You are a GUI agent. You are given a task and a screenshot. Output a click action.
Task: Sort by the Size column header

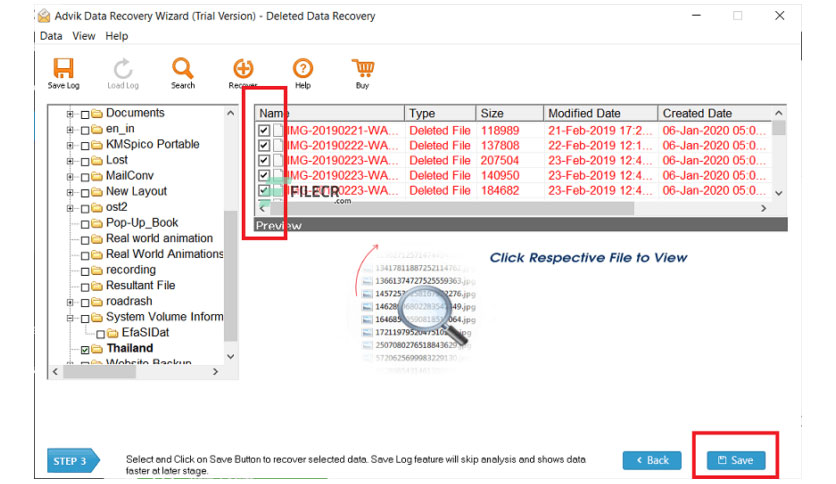(509, 114)
